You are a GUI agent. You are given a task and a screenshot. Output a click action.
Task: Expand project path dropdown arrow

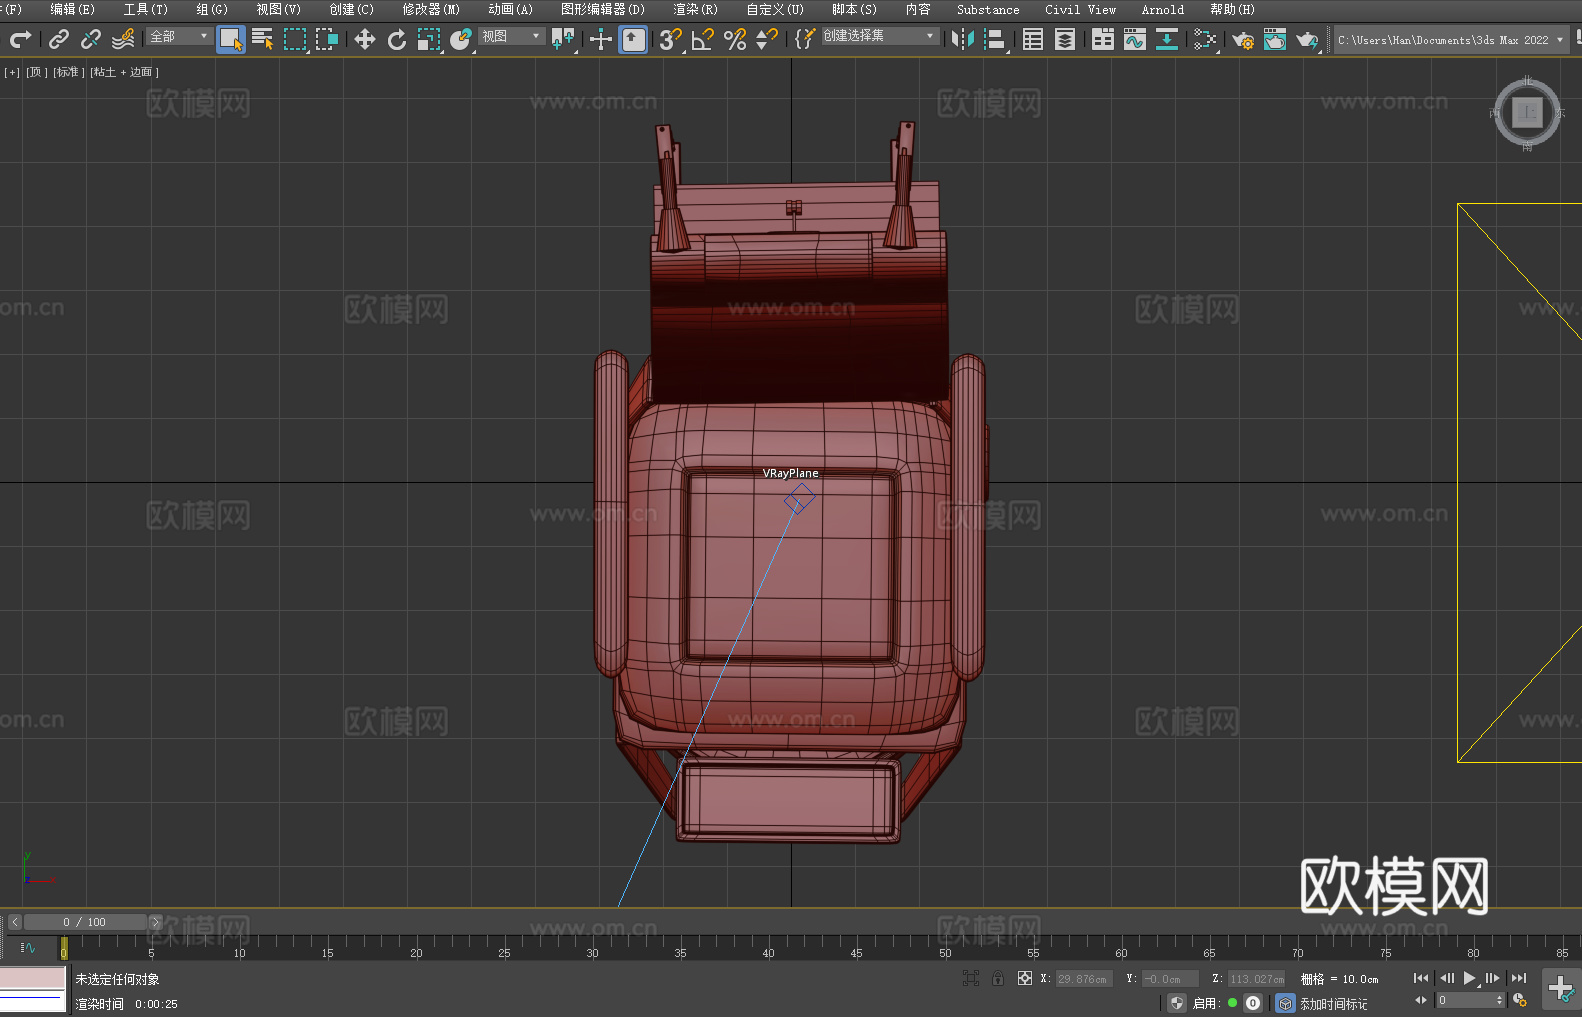pyautogui.click(x=1559, y=40)
